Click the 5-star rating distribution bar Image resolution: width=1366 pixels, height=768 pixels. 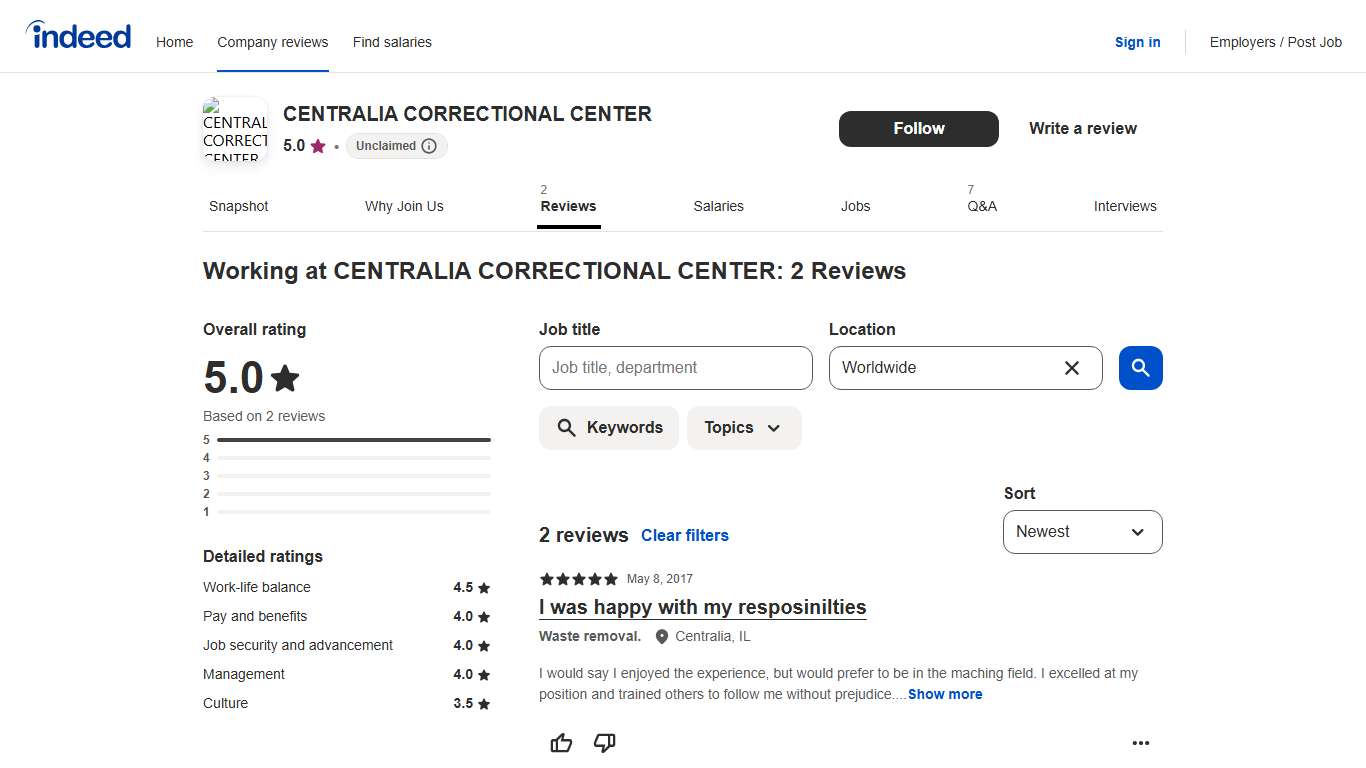(x=348, y=439)
